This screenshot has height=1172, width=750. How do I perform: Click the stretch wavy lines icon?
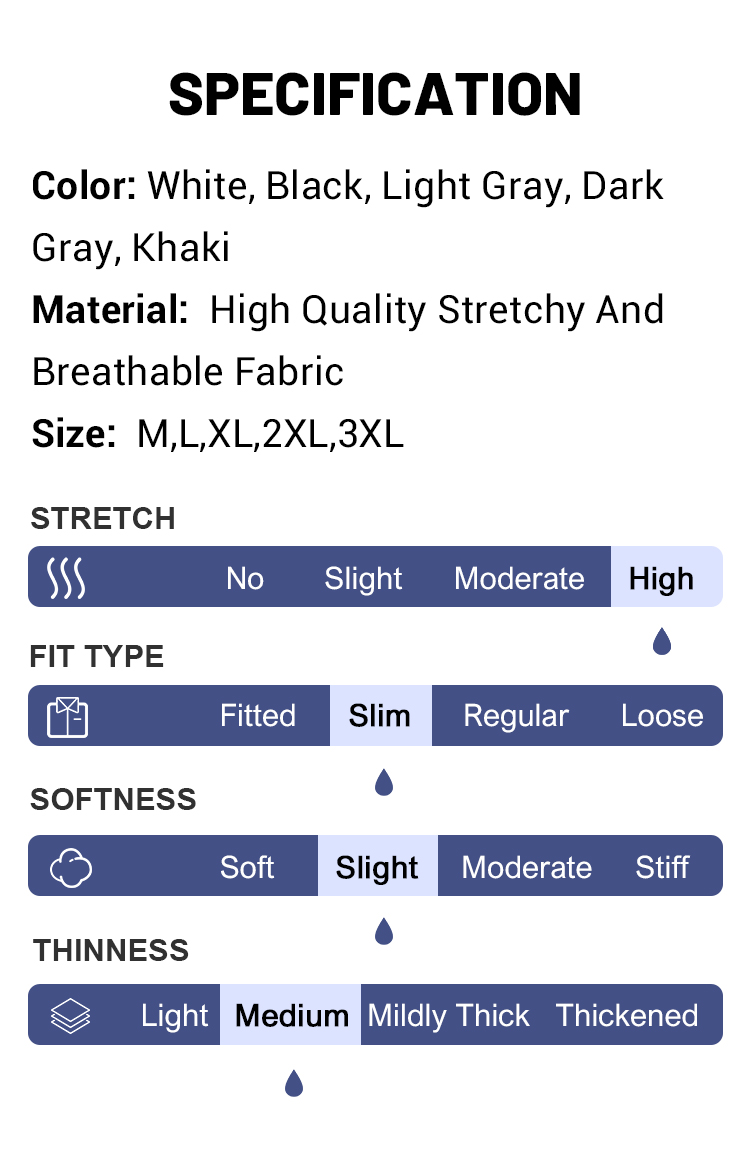67,578
